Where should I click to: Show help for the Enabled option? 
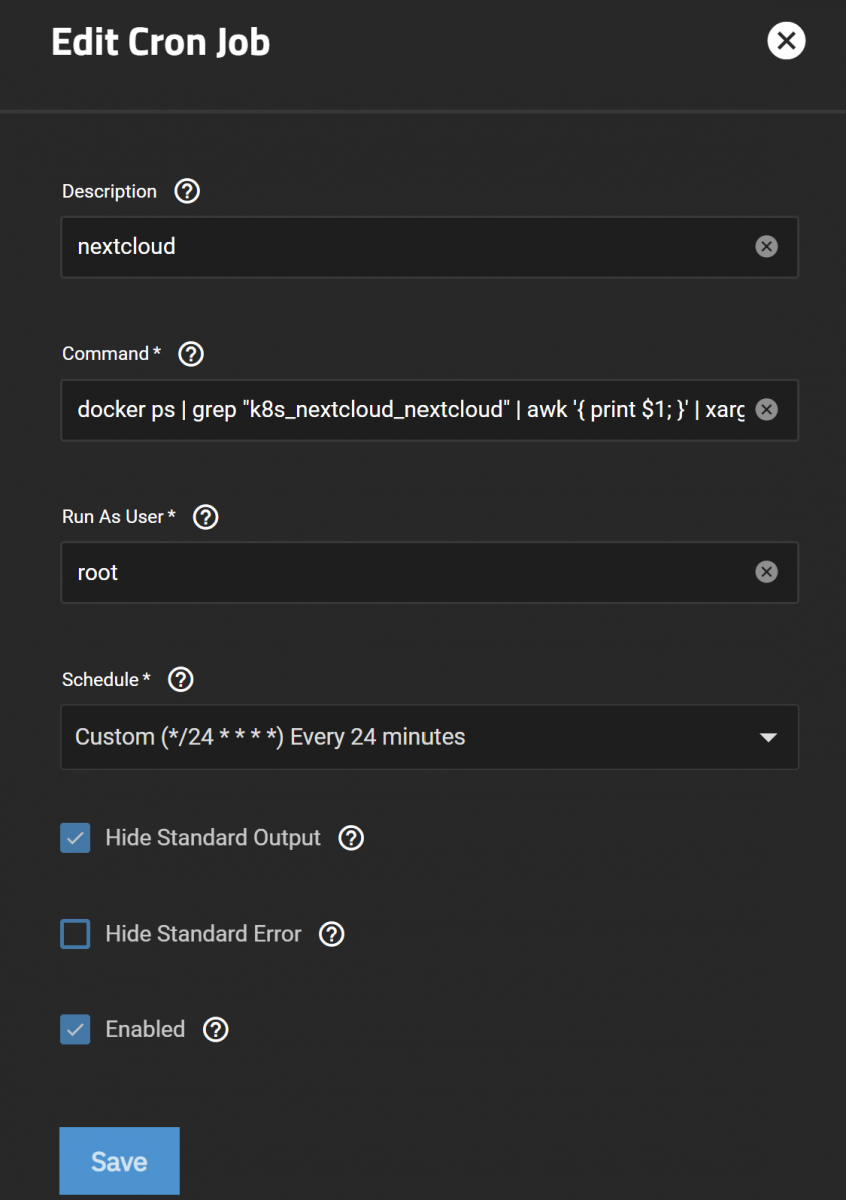click(x=215, y=1029)
